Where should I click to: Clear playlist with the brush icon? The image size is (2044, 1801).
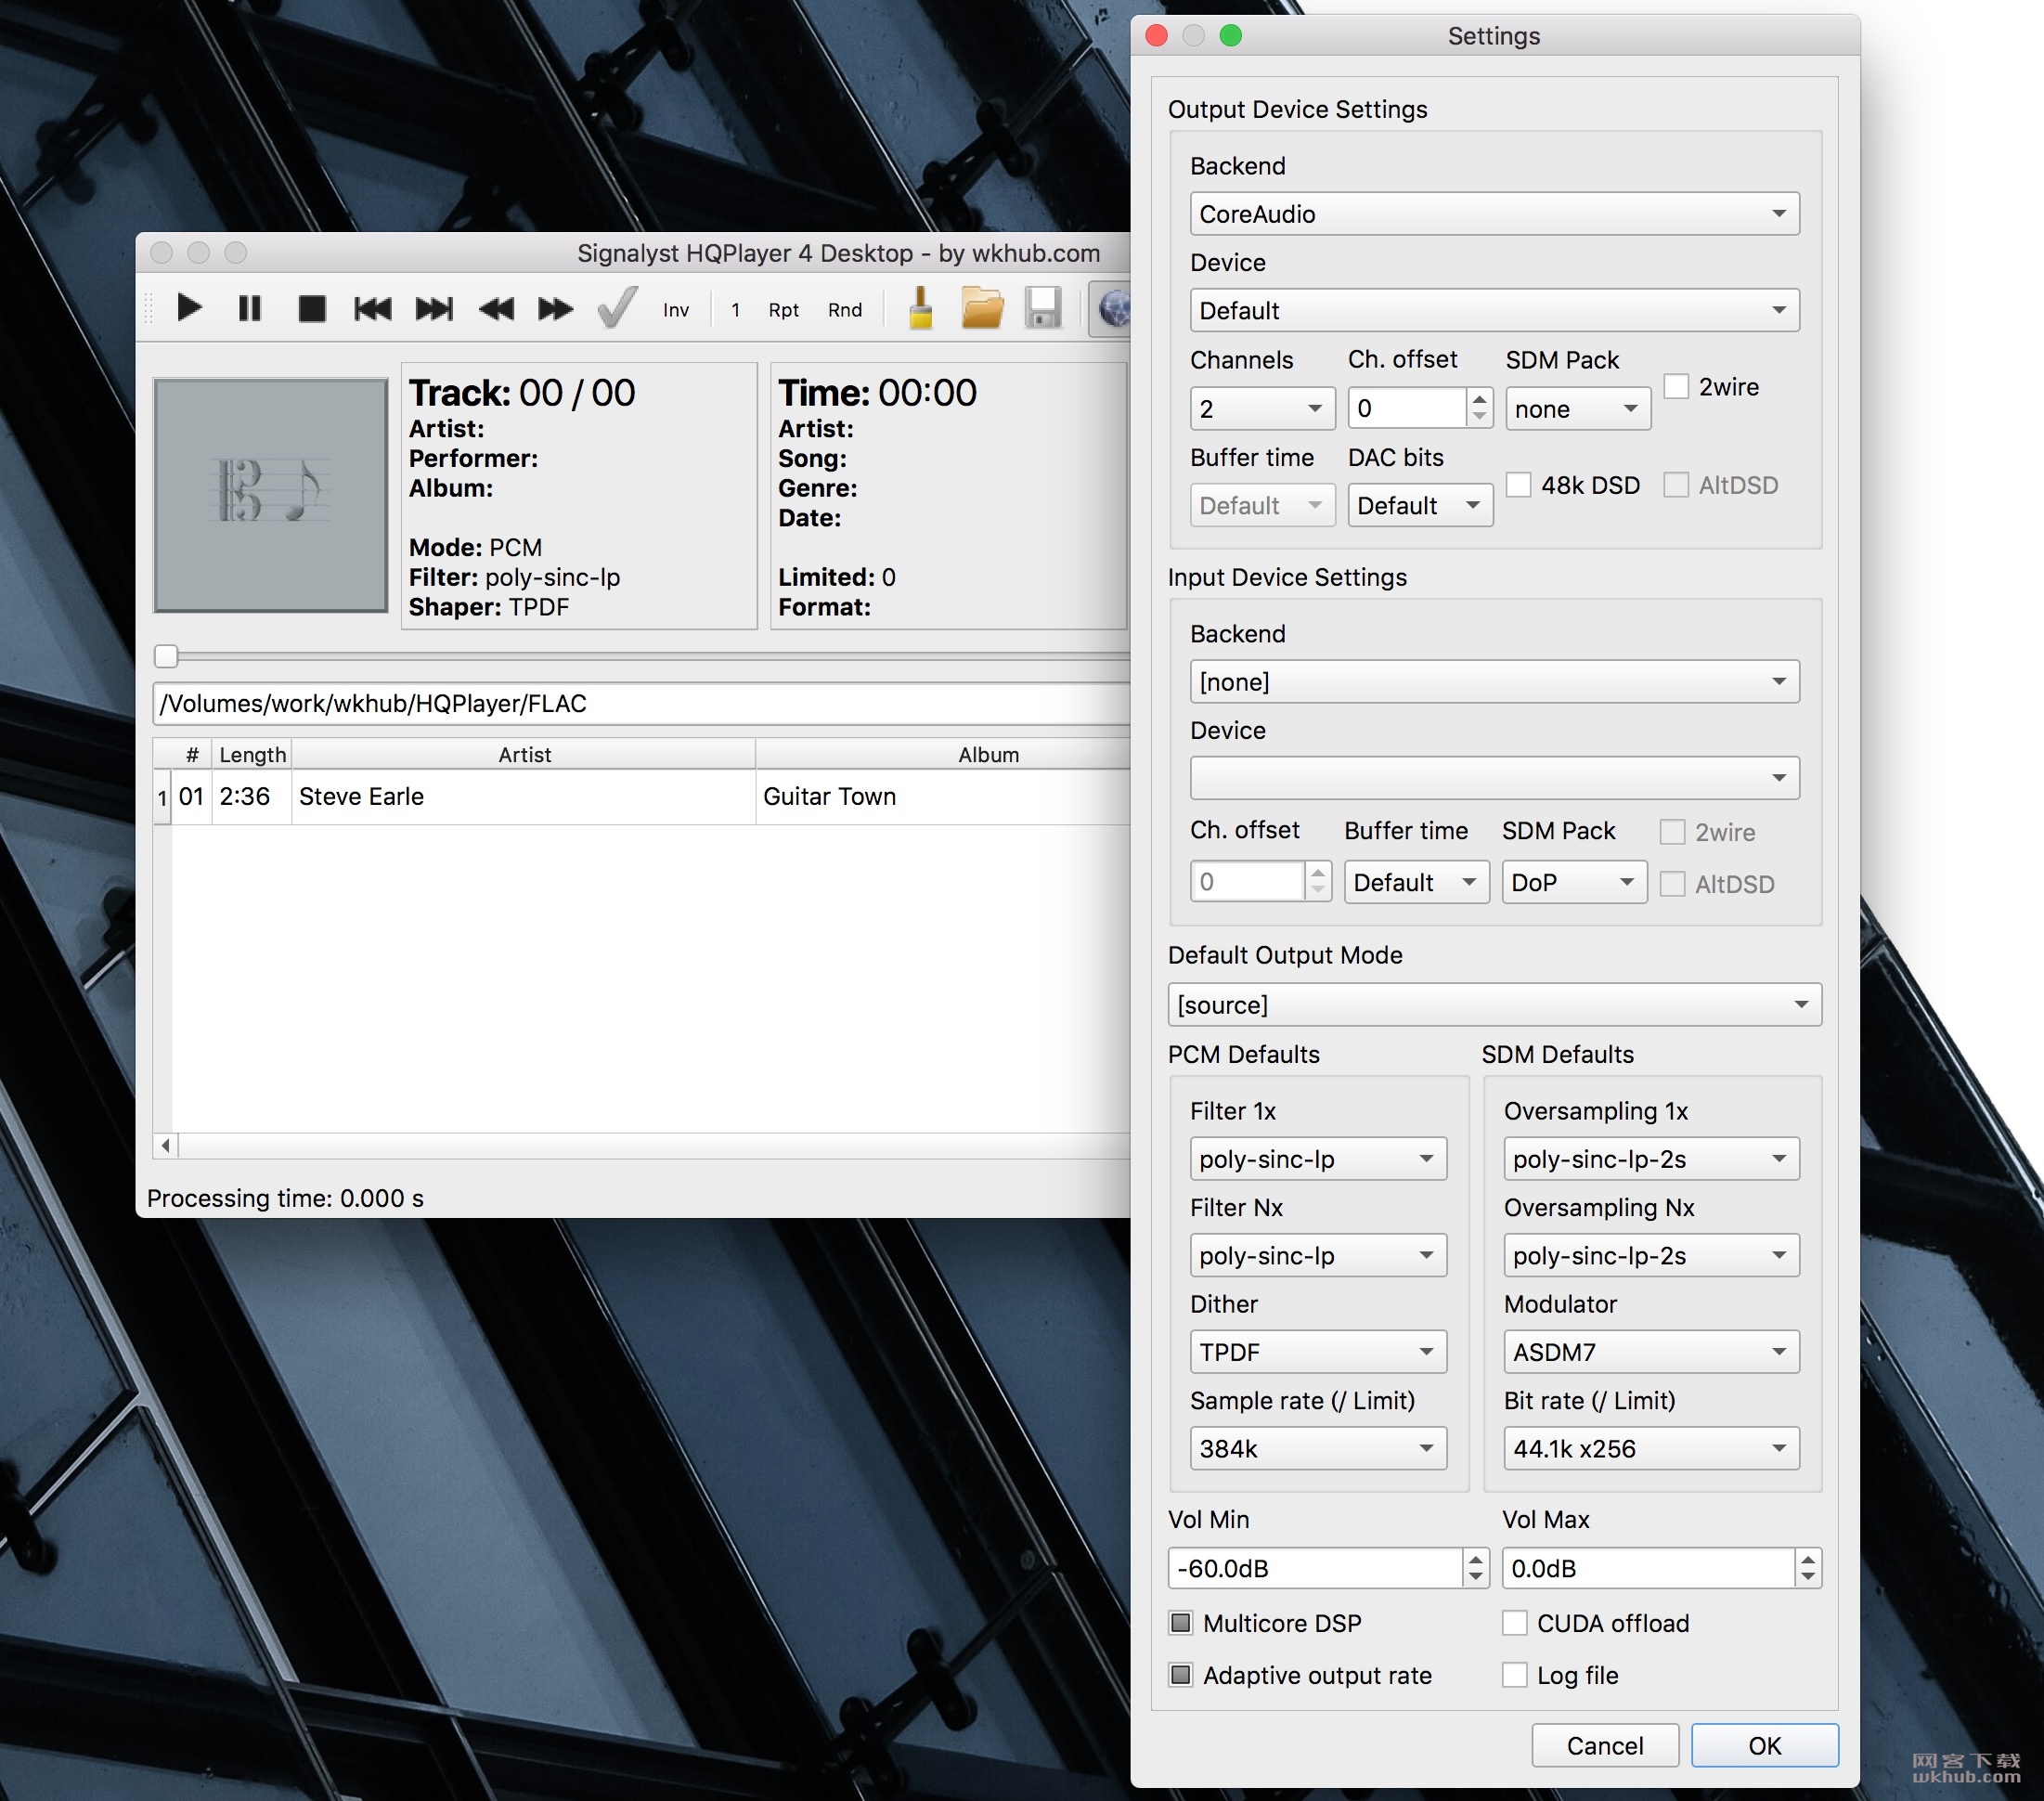[x=921, y=308]
